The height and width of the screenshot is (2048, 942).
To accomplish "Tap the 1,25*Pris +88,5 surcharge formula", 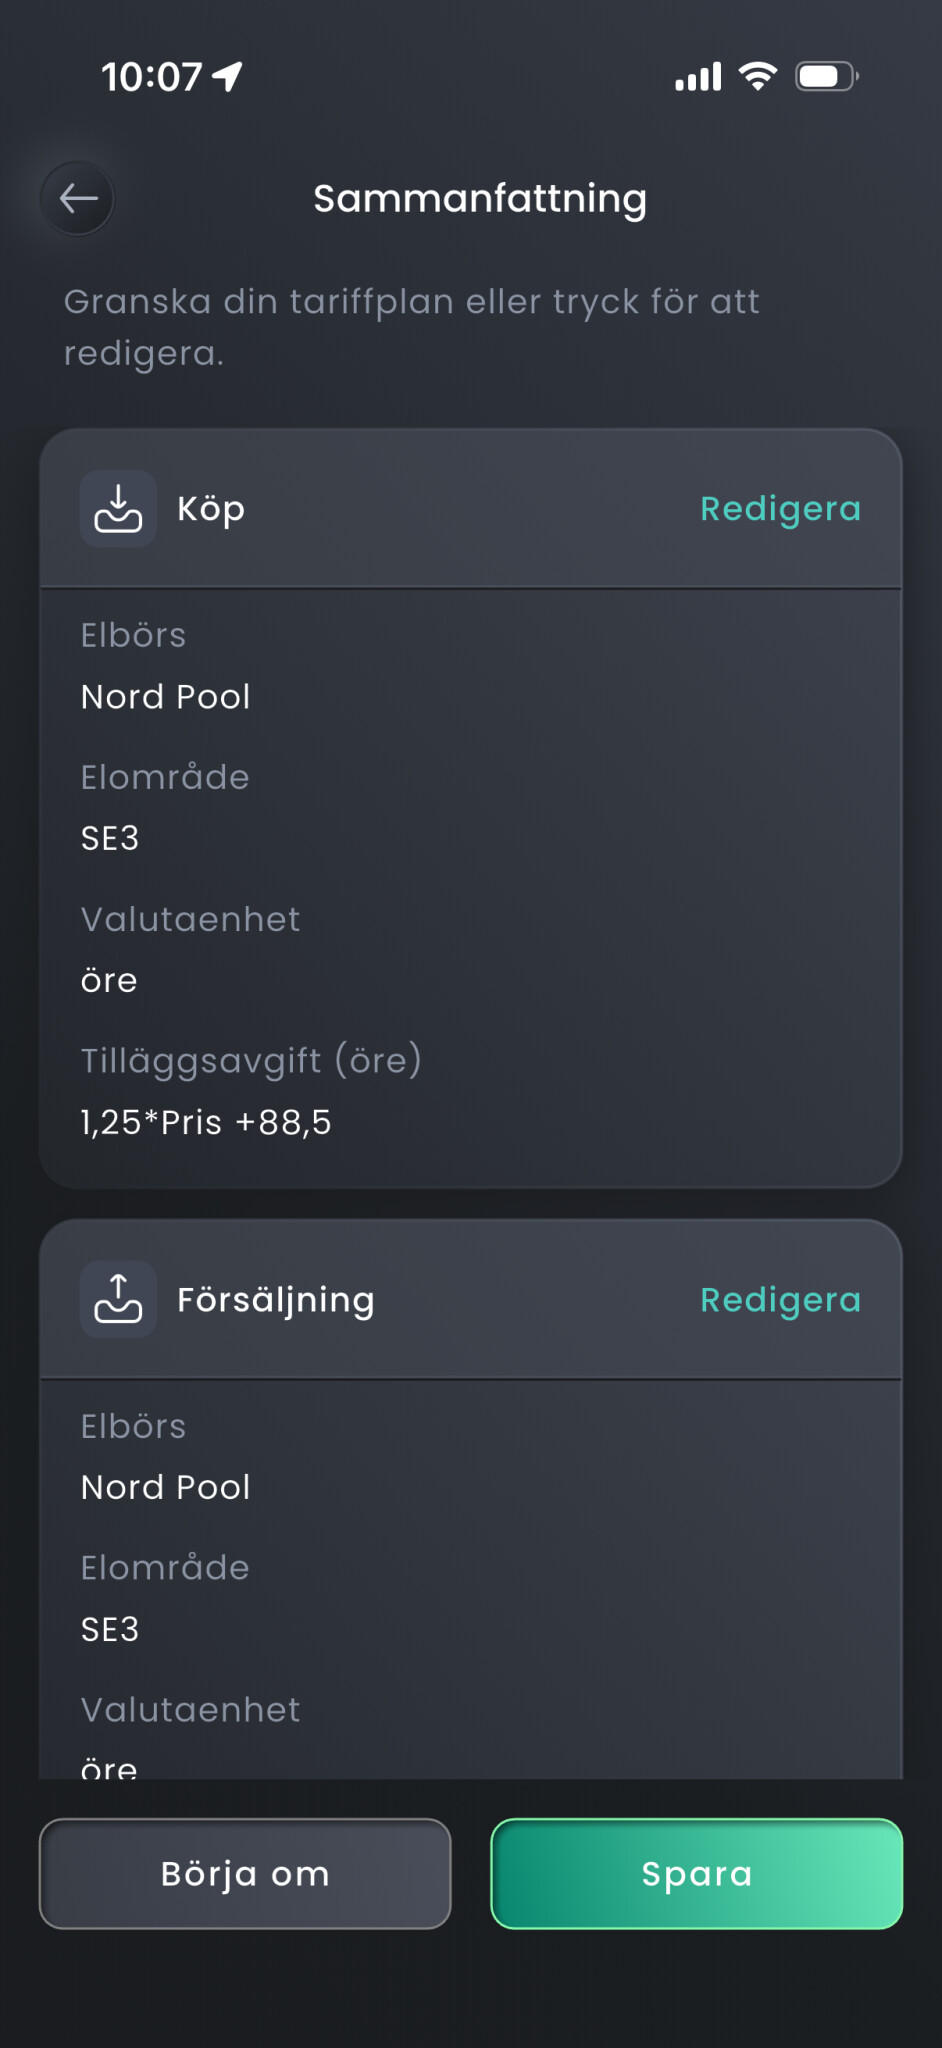I will coord(206,1122).
